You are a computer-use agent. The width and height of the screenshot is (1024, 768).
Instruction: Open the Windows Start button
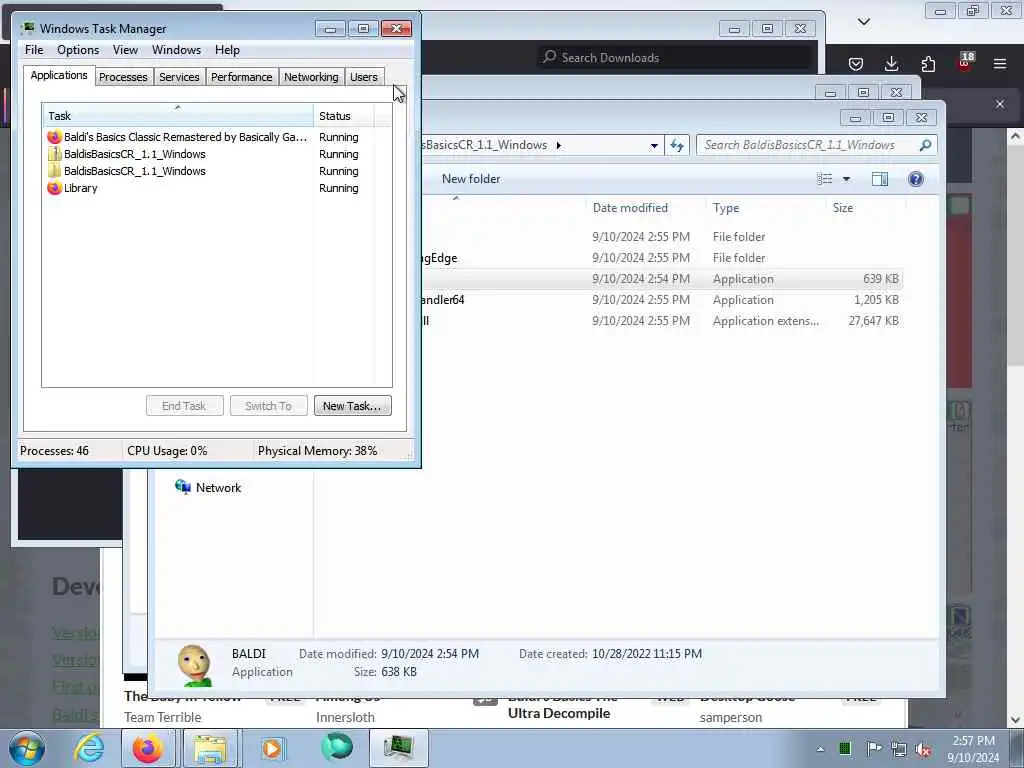(x=27, y=748)
